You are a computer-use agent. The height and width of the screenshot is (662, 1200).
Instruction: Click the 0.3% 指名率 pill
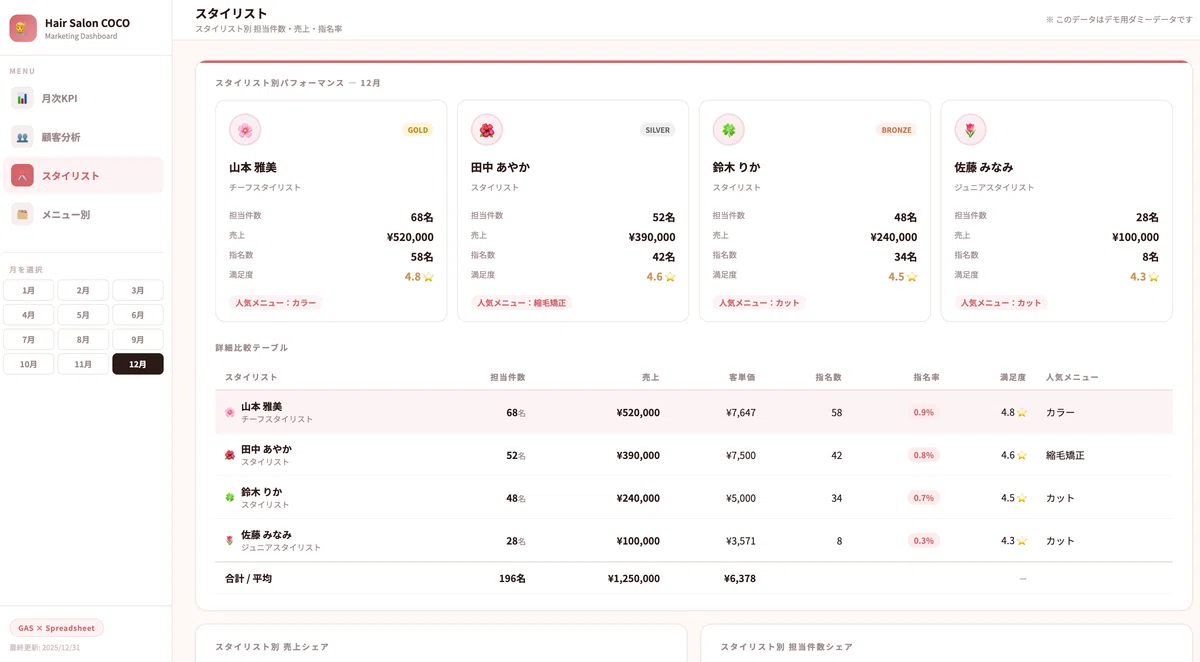(924, 541)
